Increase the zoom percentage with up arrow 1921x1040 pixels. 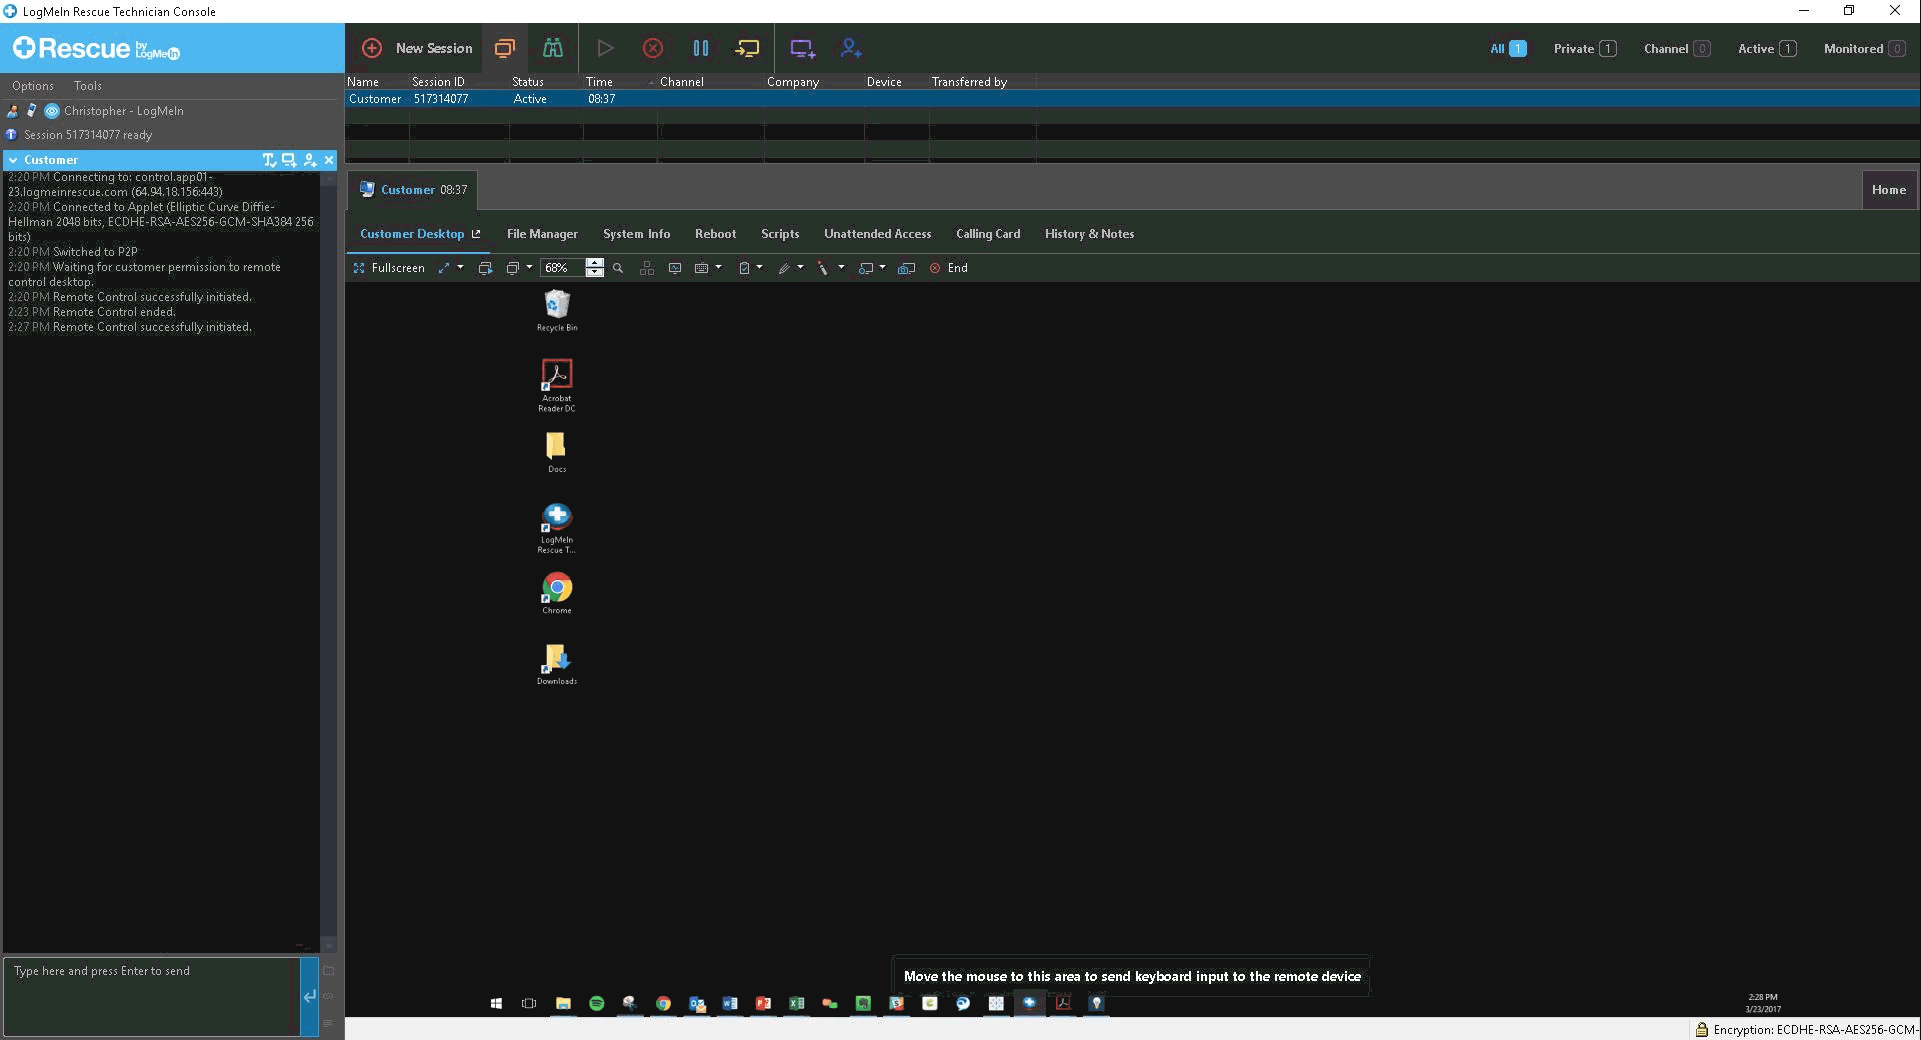(595, 263)
